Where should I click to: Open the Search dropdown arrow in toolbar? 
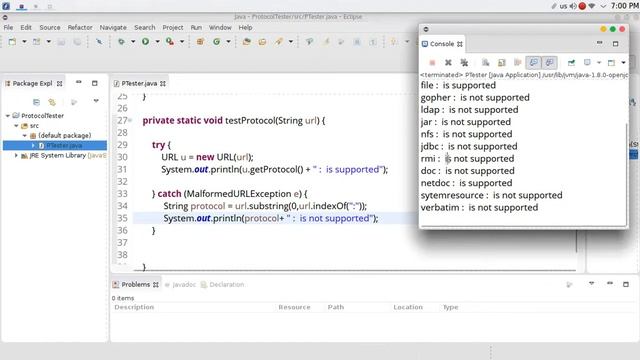coord(291,42)
